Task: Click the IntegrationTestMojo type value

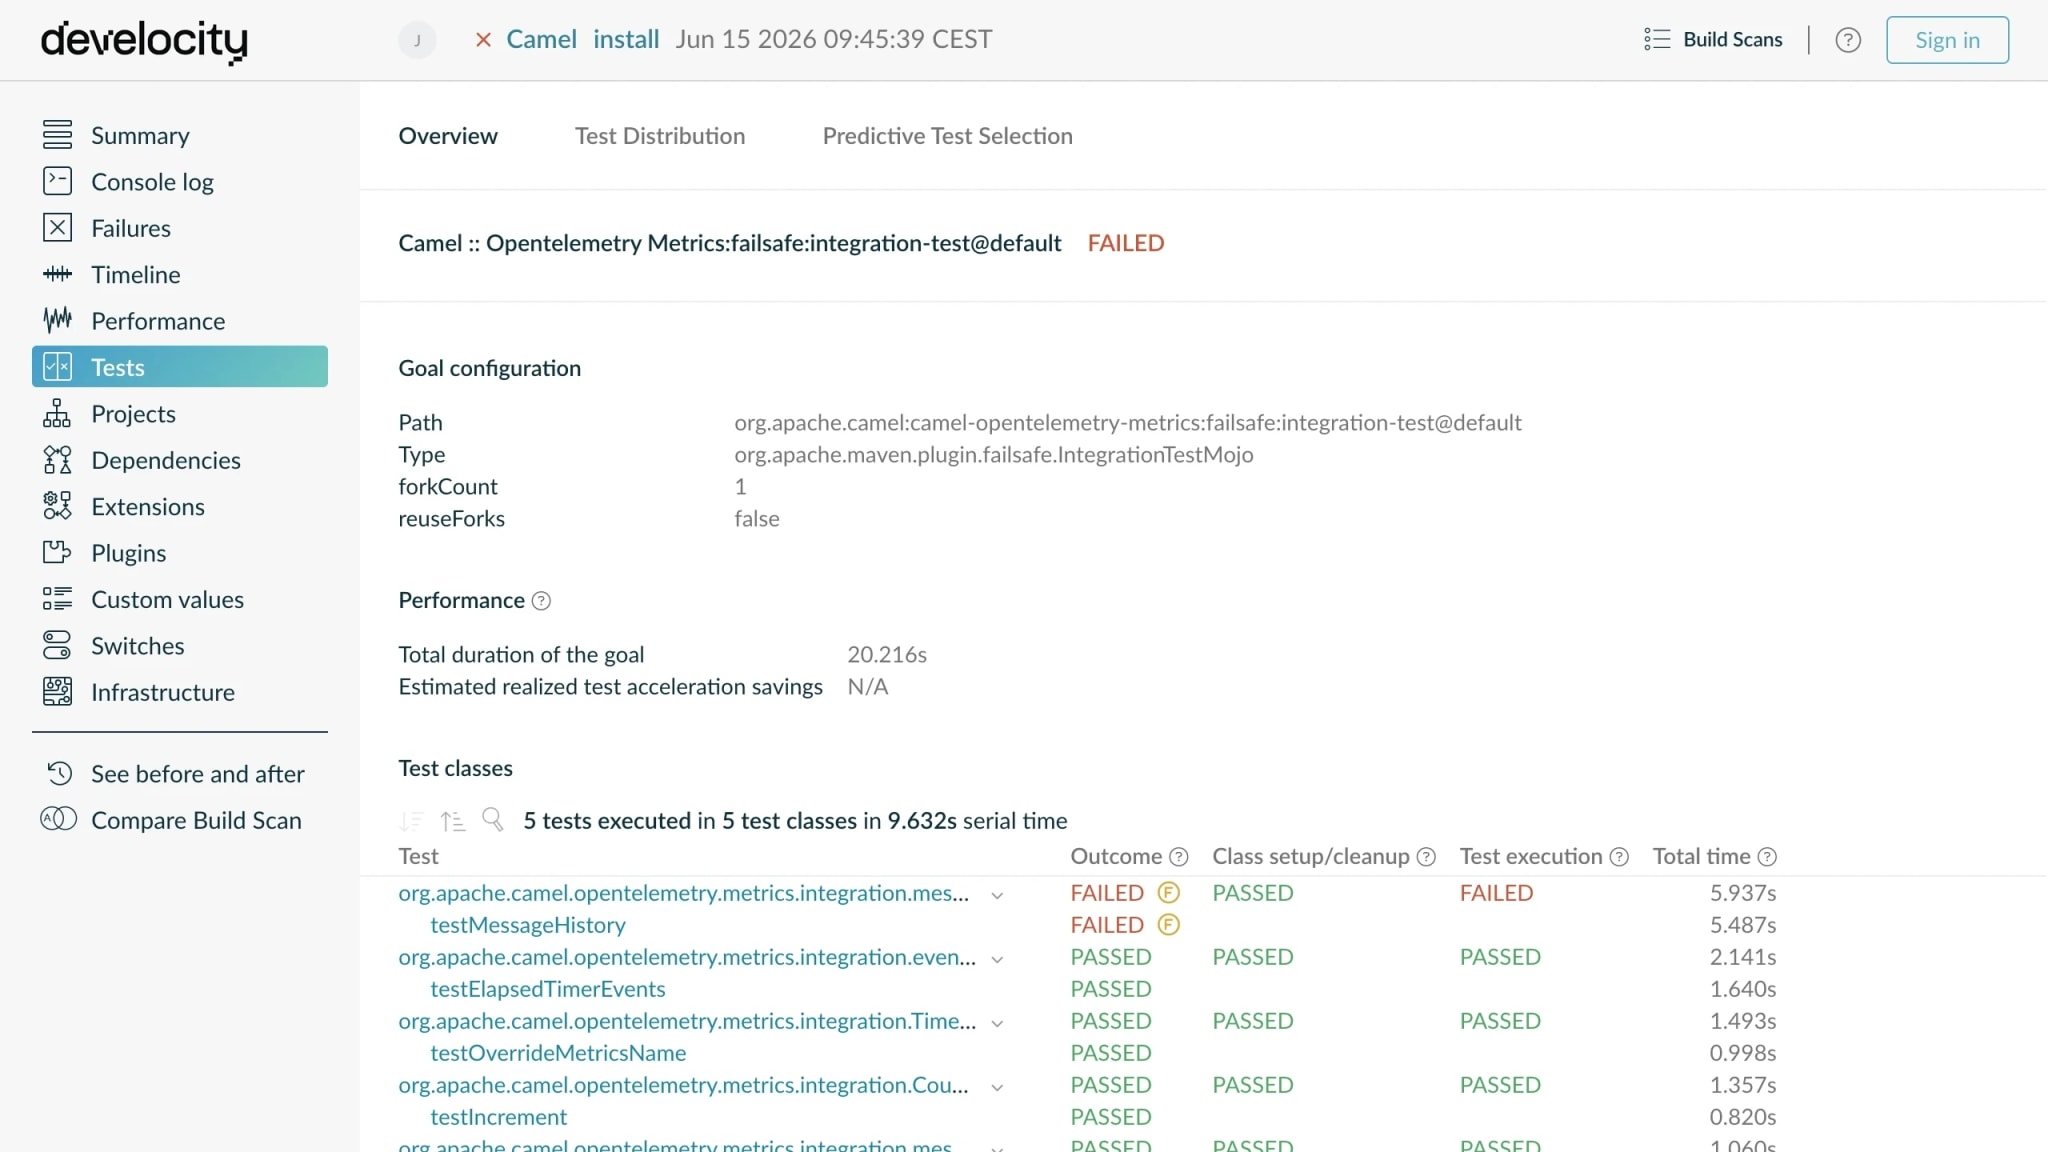Action: point(993,454)
